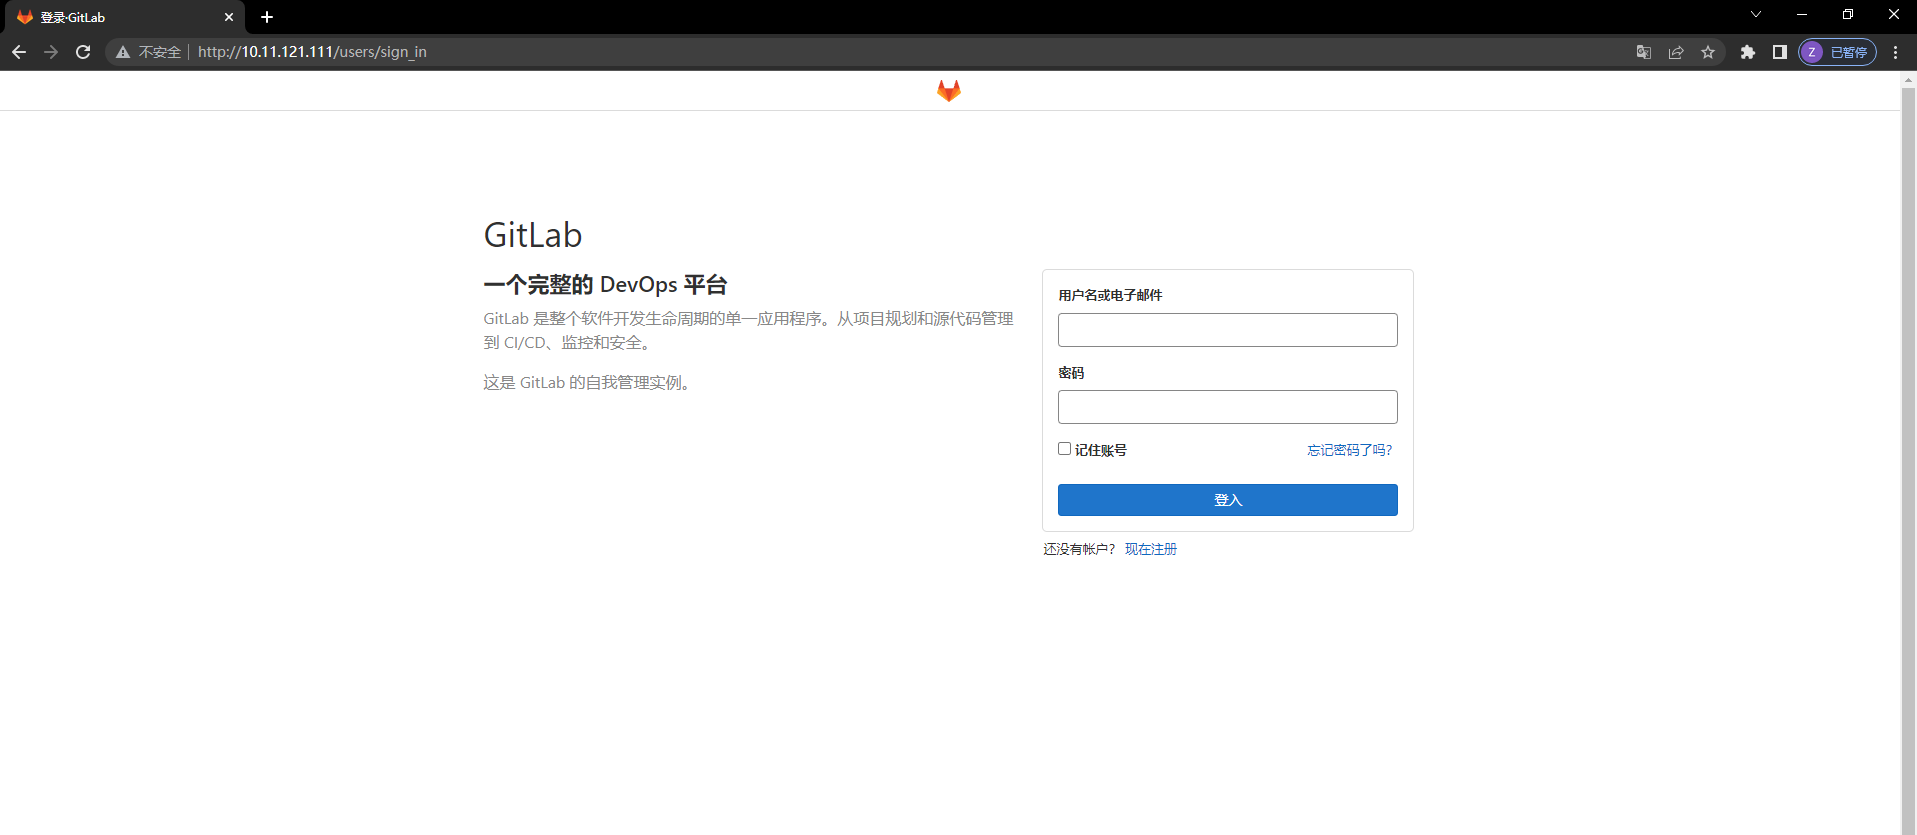Open the tab search dropdown arrow
Image resolution: width=1917 pixels, height=835 pixels.
point(1756,14)
